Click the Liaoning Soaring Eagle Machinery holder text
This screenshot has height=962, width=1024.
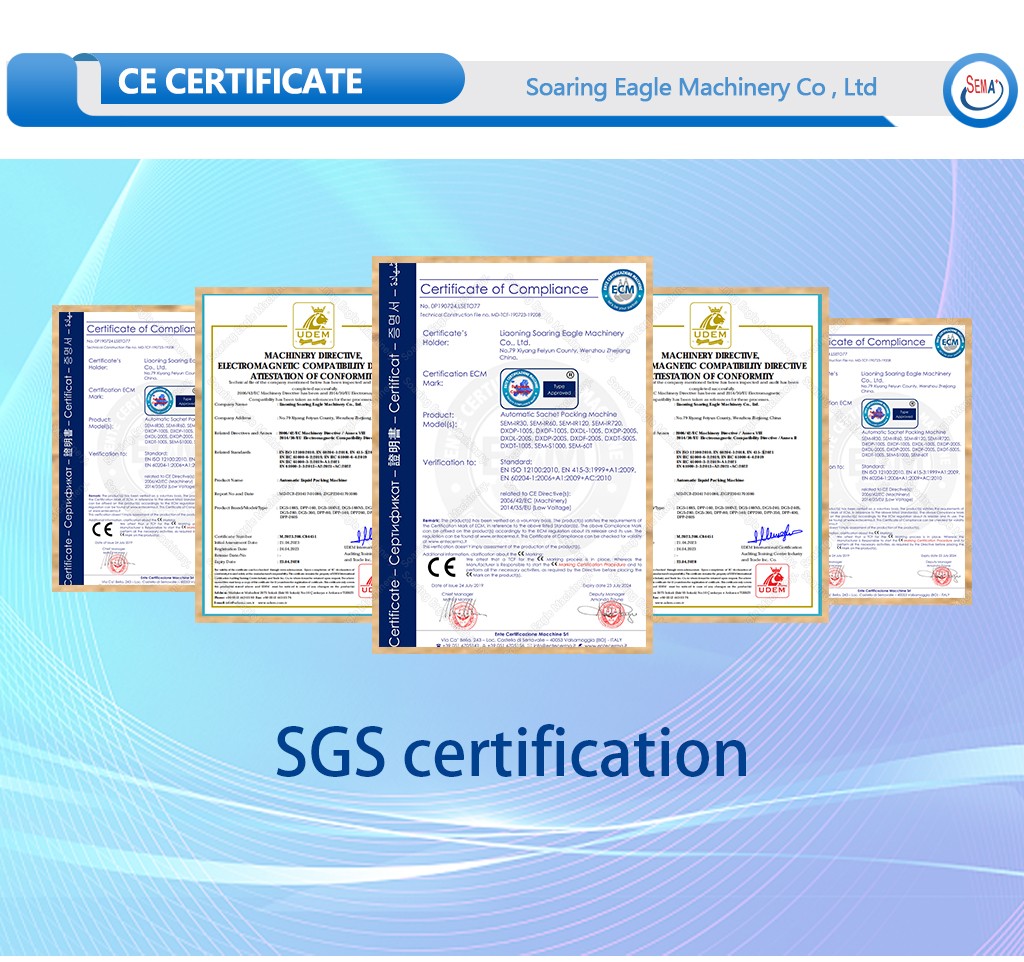coord(562,337)
